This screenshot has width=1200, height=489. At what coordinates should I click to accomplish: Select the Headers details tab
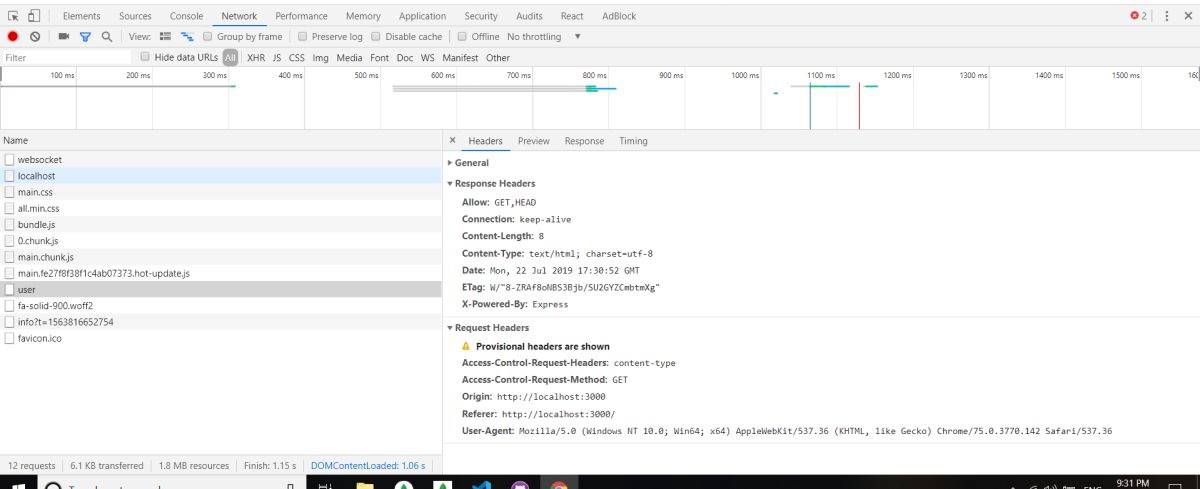(x=485, y=141)
